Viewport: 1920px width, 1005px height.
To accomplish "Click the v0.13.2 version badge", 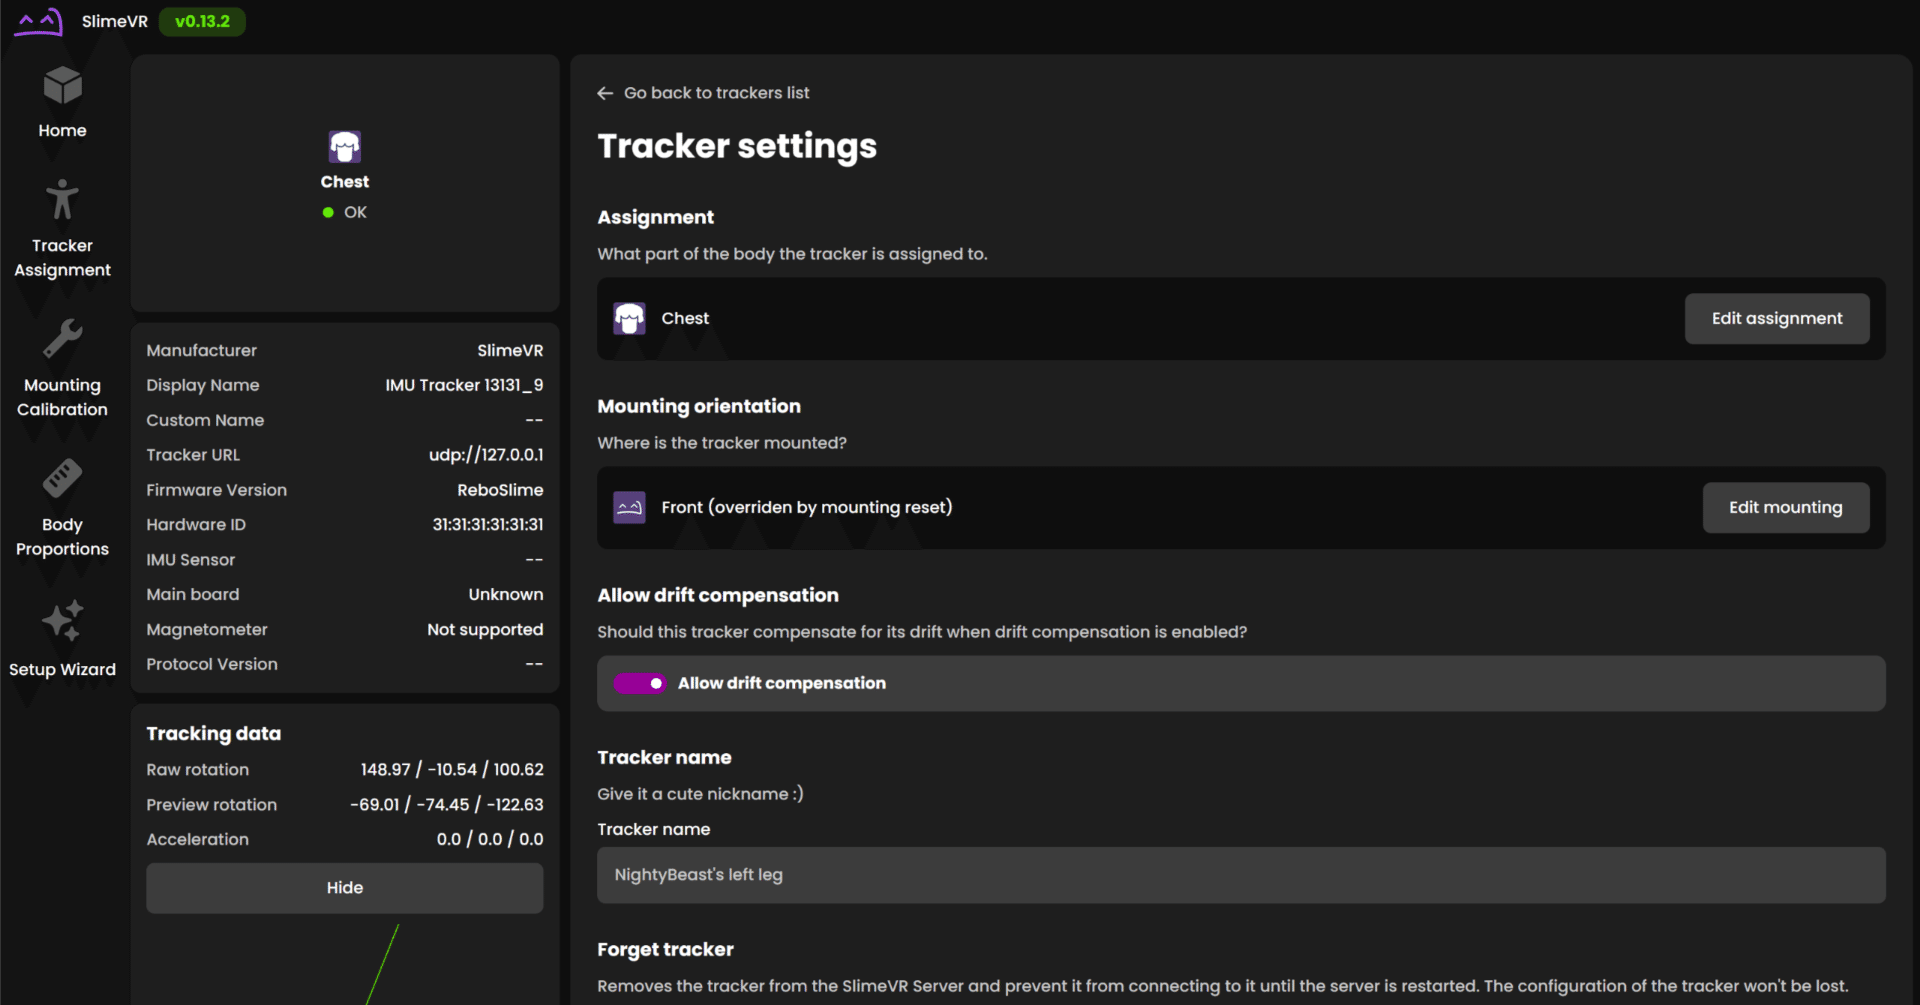I will [x=202, y=21].
